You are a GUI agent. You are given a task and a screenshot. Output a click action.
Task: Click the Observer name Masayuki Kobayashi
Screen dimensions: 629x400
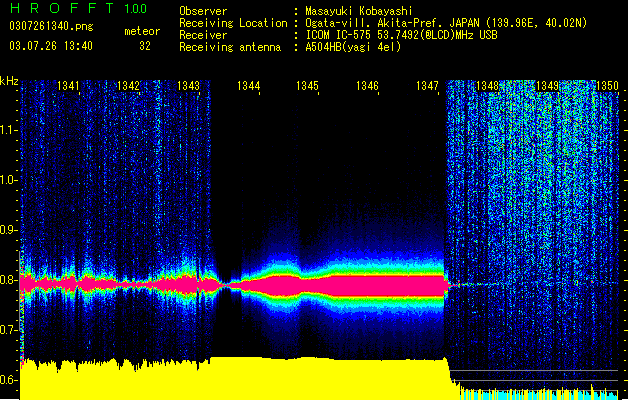[359, 11]
